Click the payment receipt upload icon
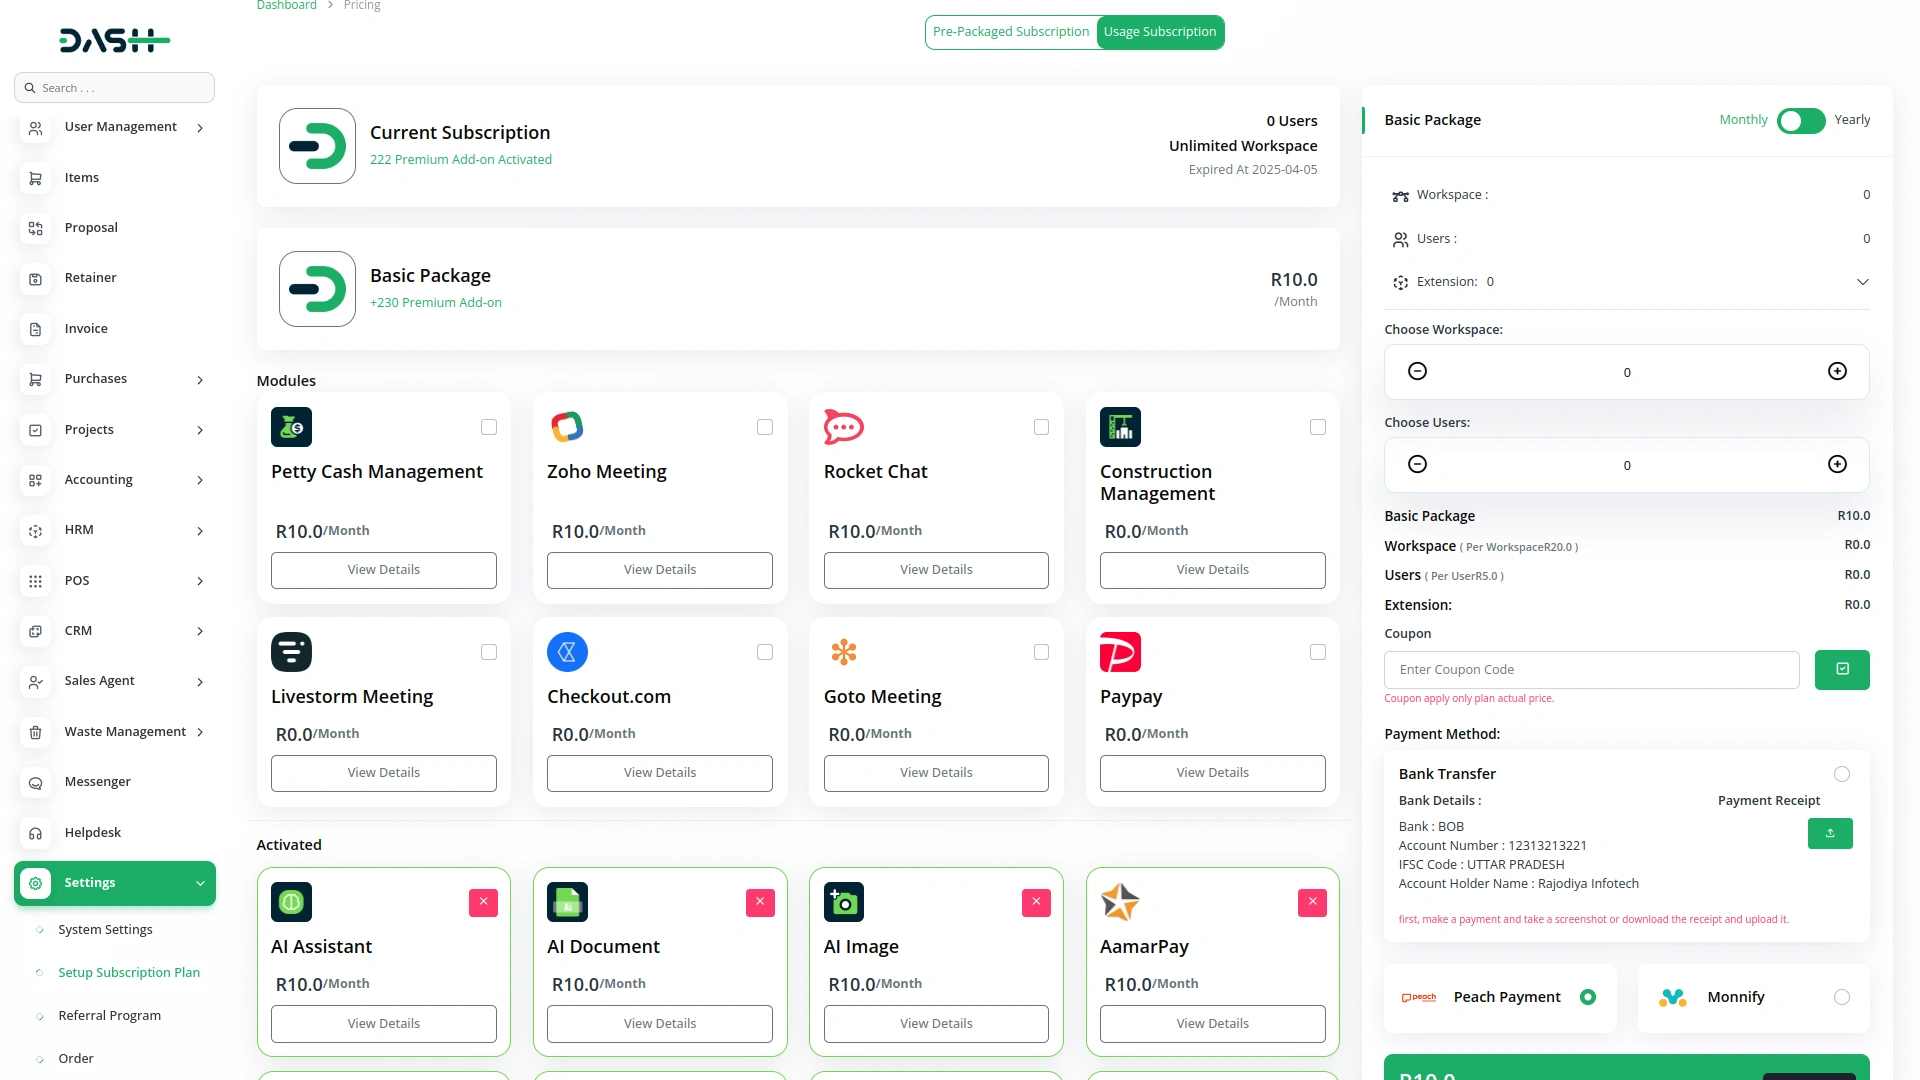 pos(1829,833)
